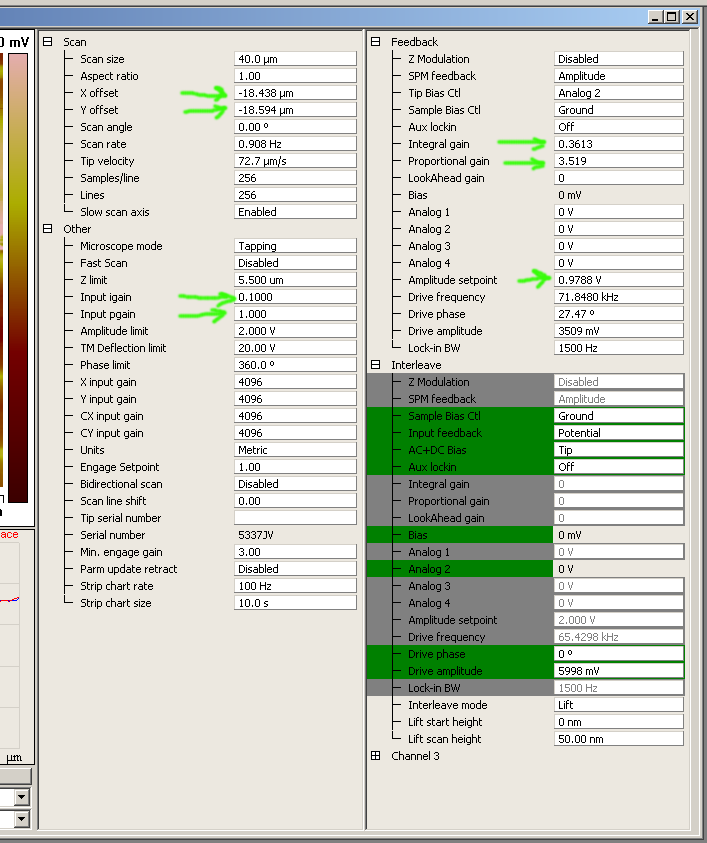Change the Units setting from Metric
707x843 pixels.
(x=295, y=449)
